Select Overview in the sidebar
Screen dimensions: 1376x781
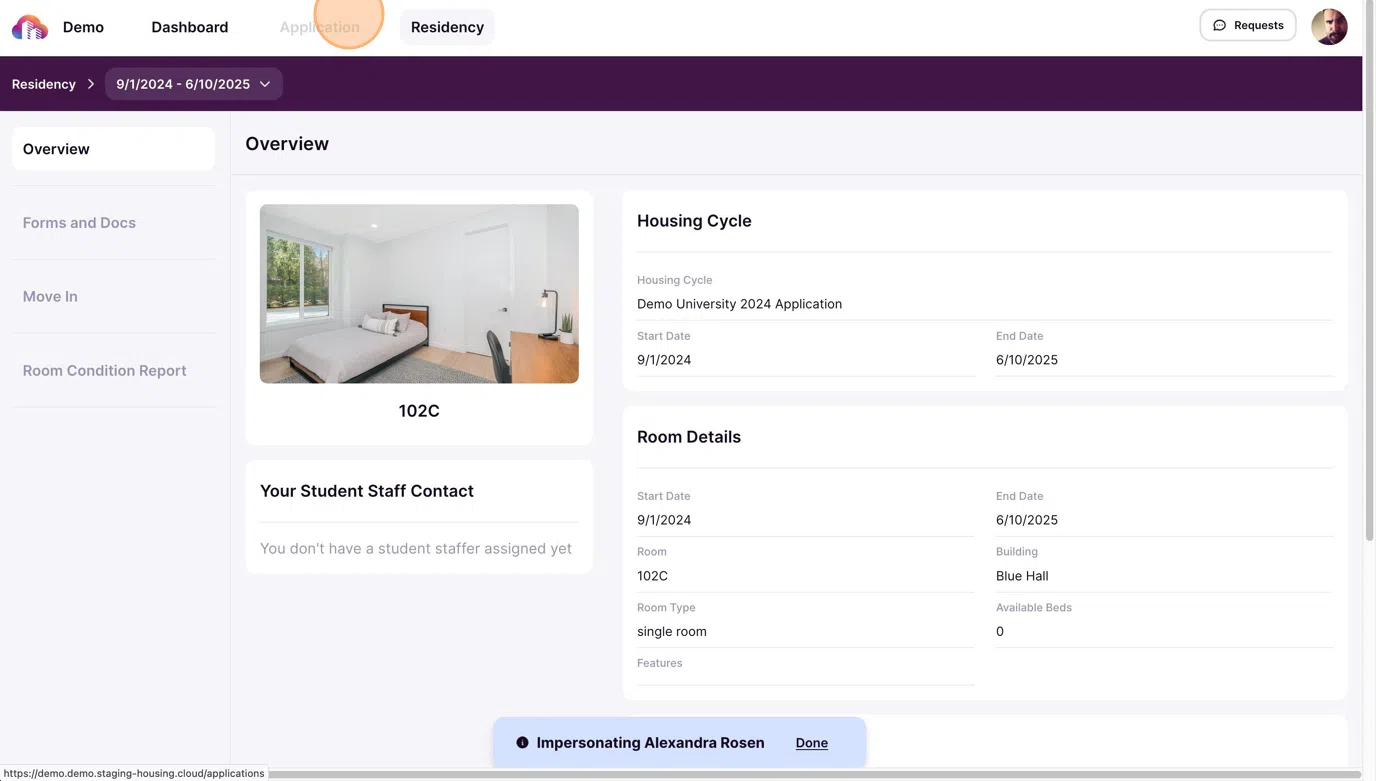[113, 149]
